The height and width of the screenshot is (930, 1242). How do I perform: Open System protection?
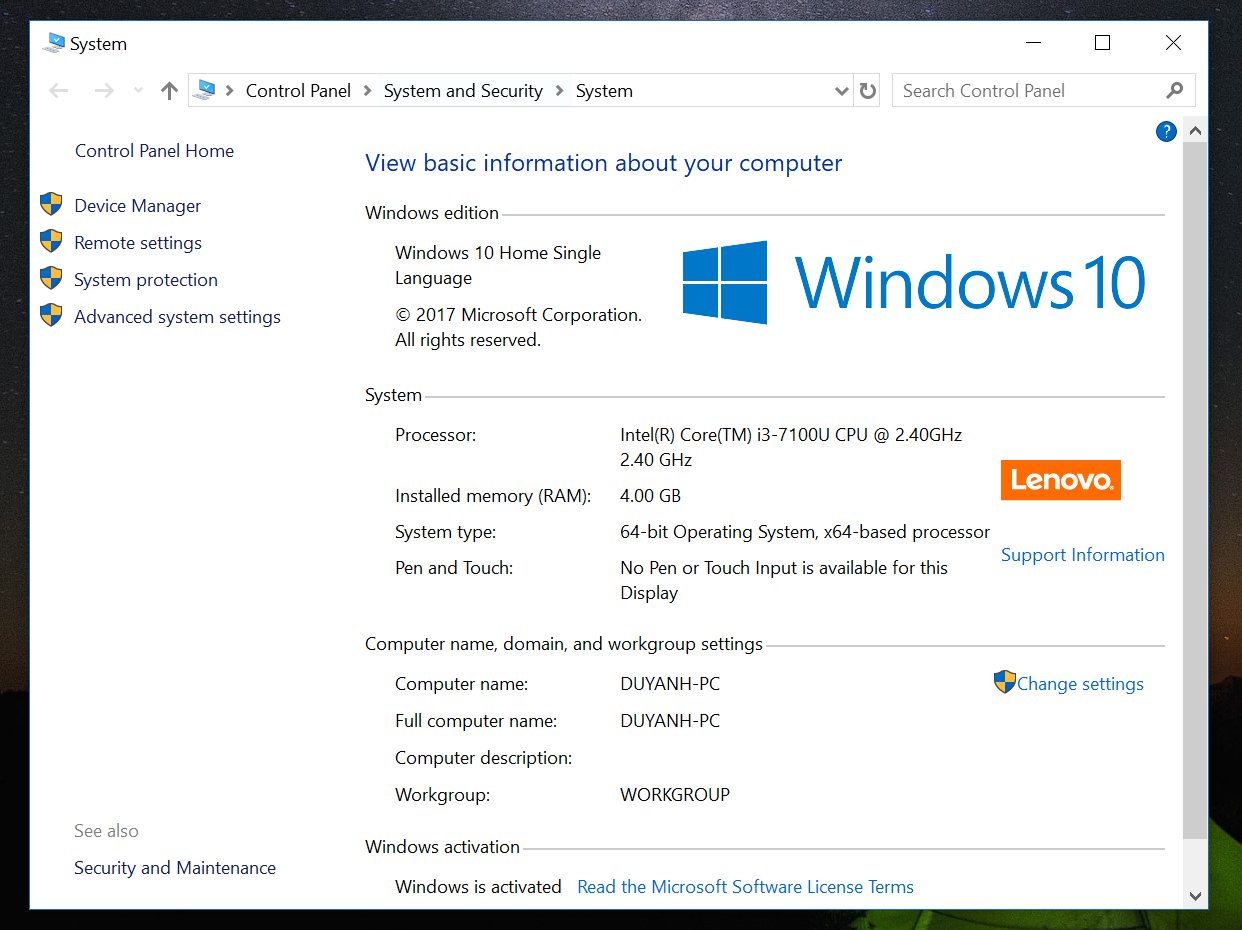146,280
